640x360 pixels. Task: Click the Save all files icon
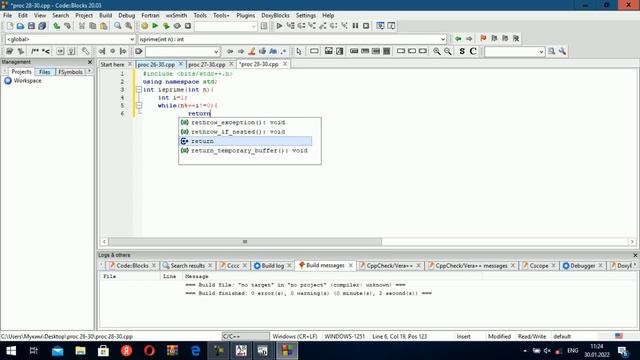click(x=42, y=26)
